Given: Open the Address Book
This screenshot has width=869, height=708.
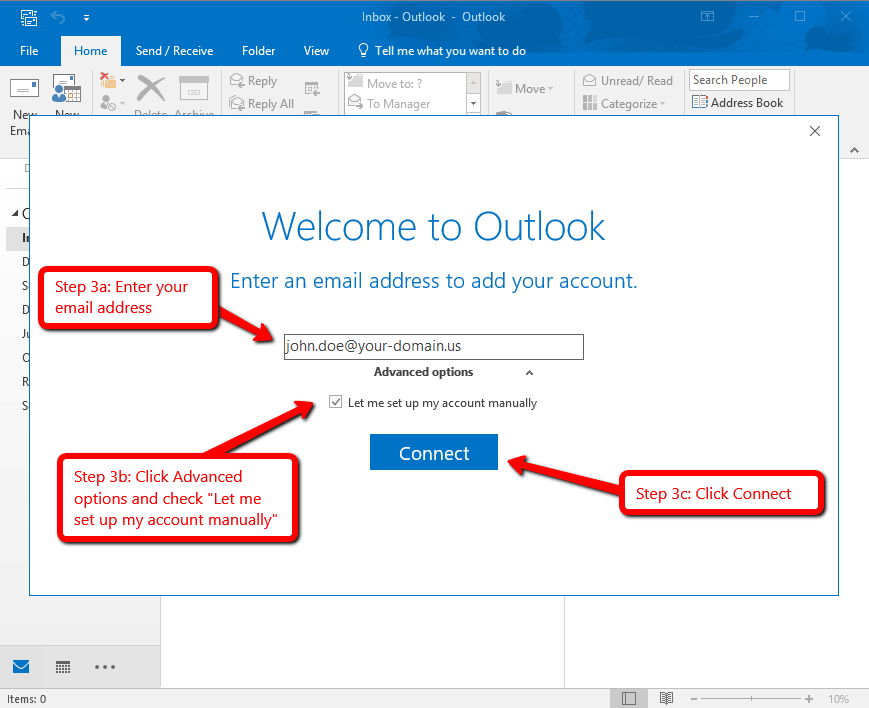Looking at the screenshot, I should point(738,103).
